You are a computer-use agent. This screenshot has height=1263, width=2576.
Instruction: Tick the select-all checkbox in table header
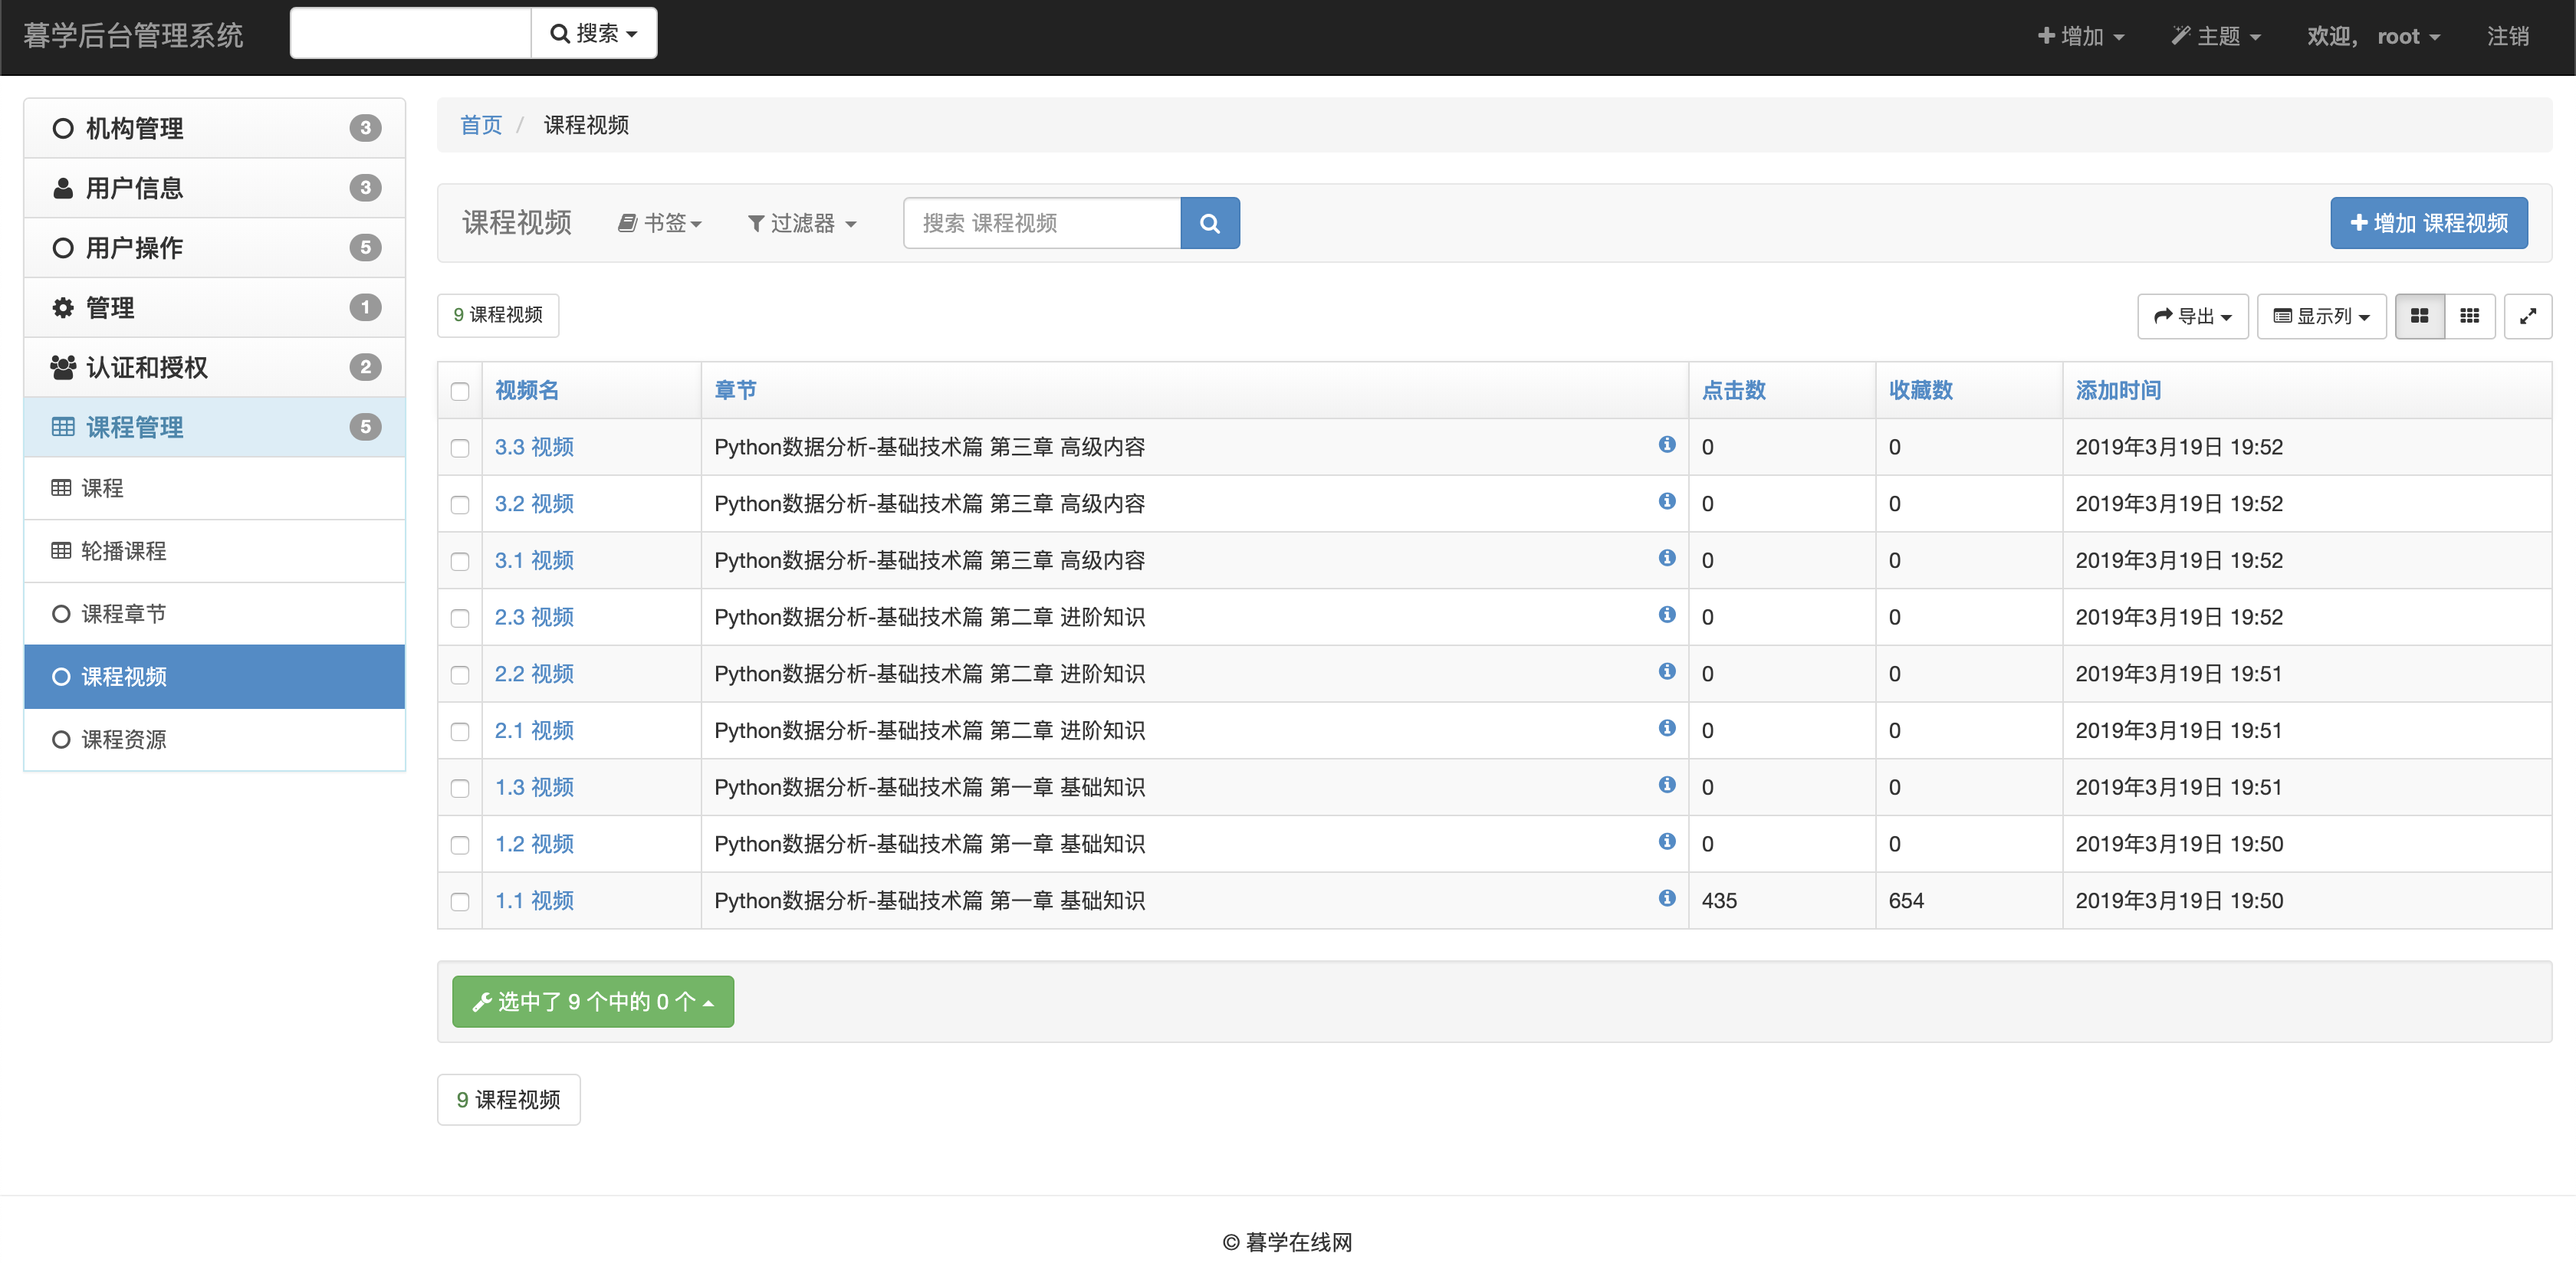point(460,391)
